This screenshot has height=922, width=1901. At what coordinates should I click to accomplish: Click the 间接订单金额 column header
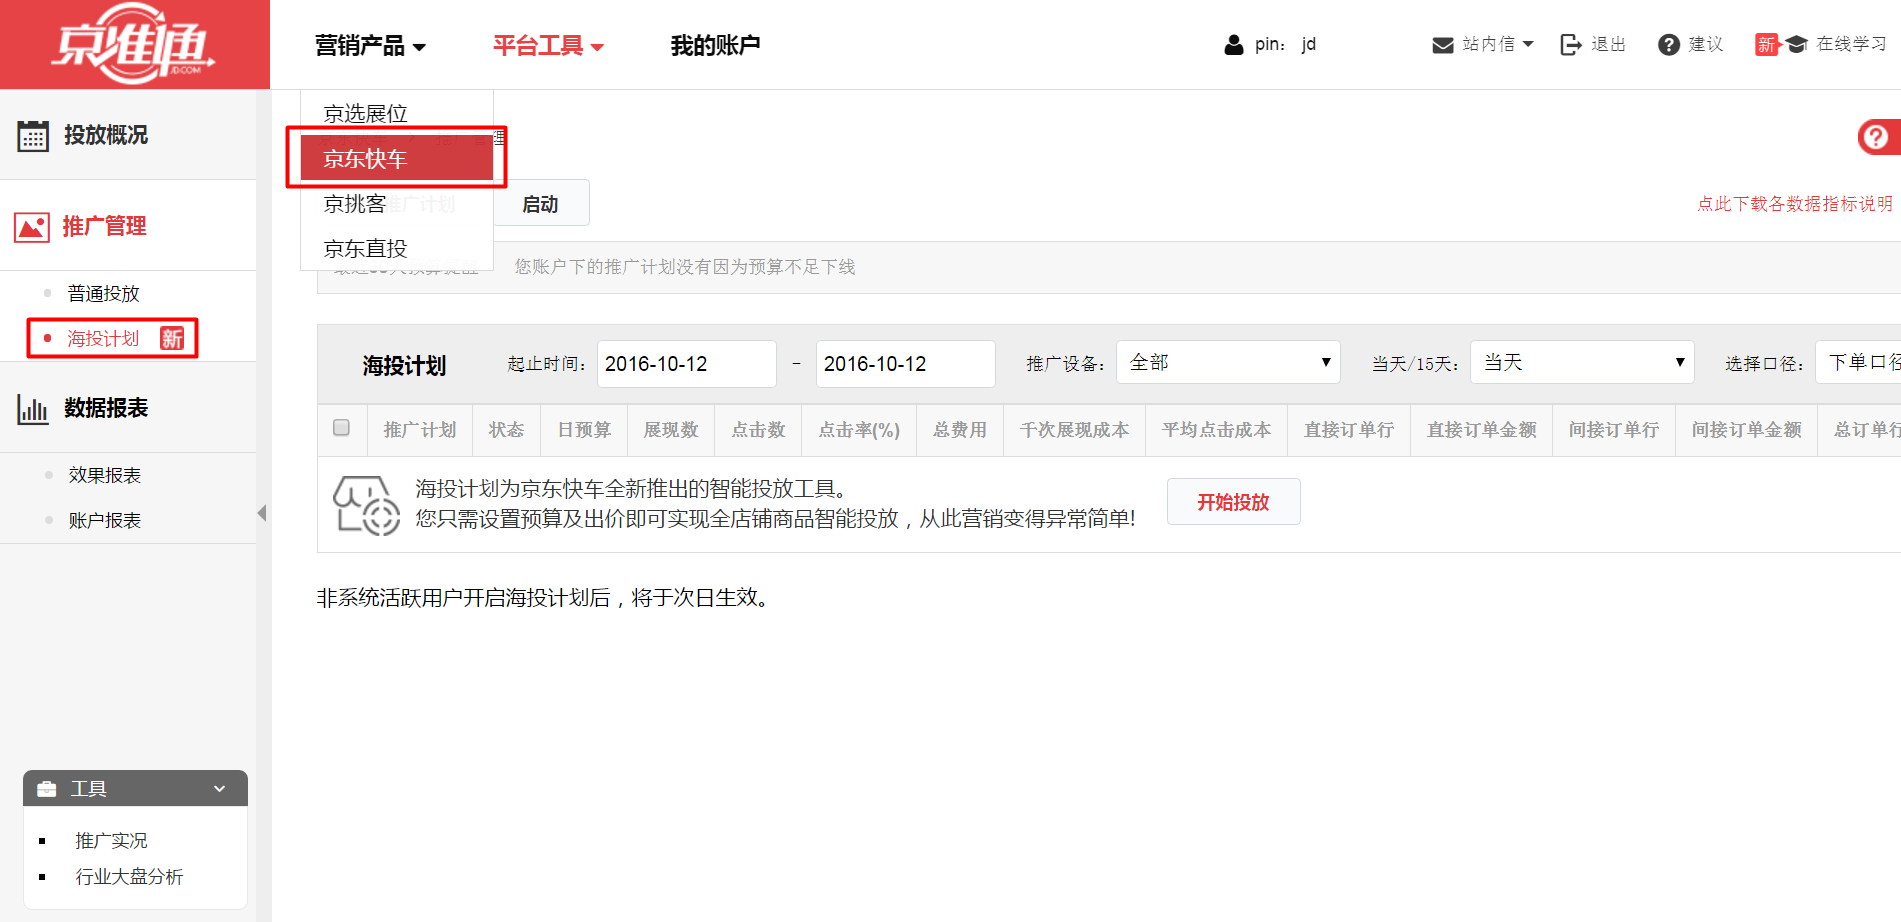click(1747, 430)
